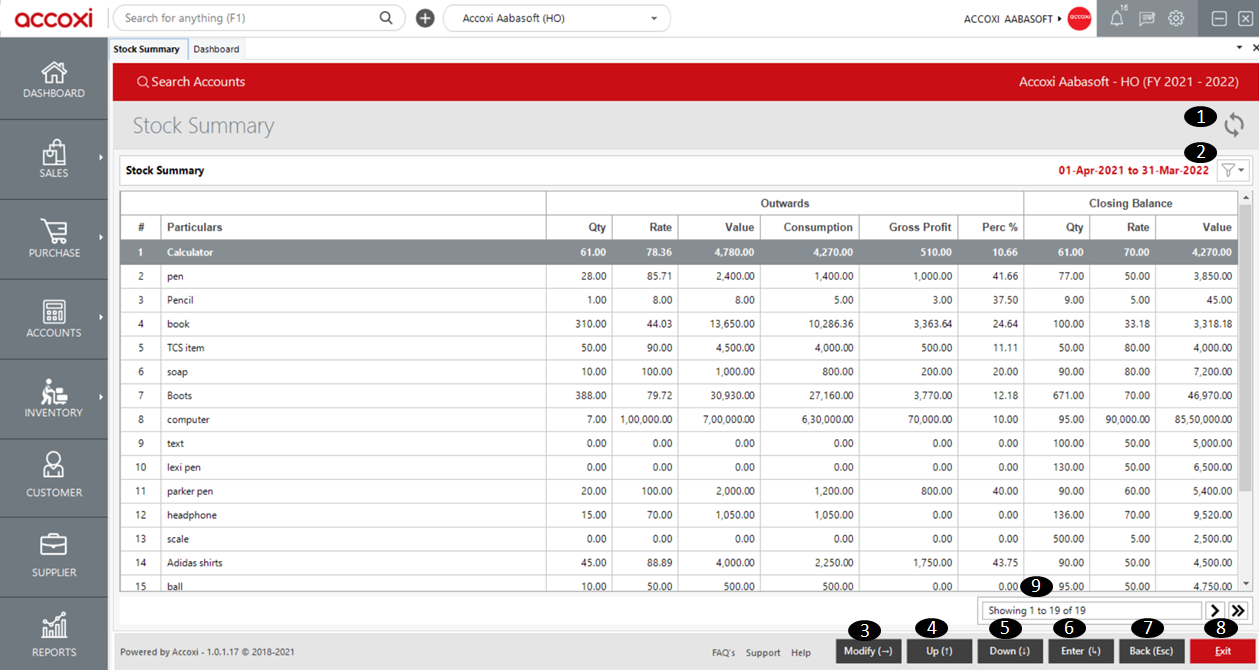
Task: Open the Support link
Action: click(763, 653)
